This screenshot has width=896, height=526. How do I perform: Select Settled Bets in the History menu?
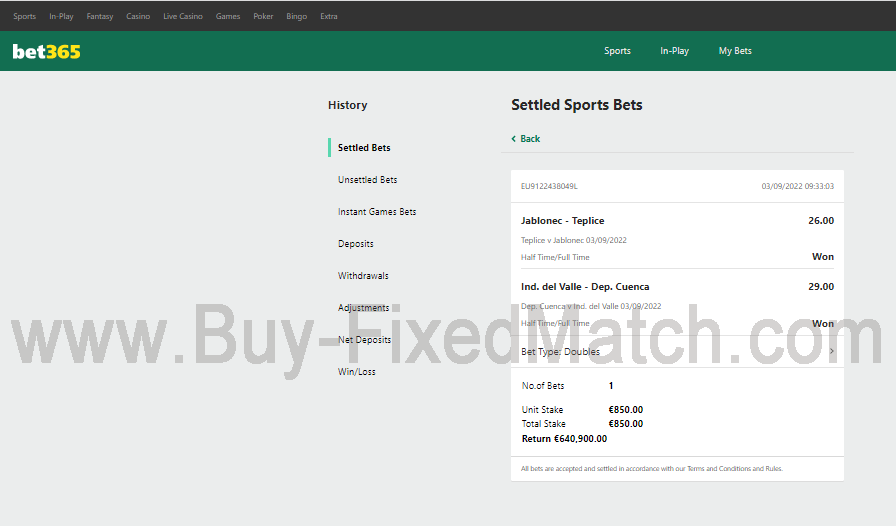(364, 148)
